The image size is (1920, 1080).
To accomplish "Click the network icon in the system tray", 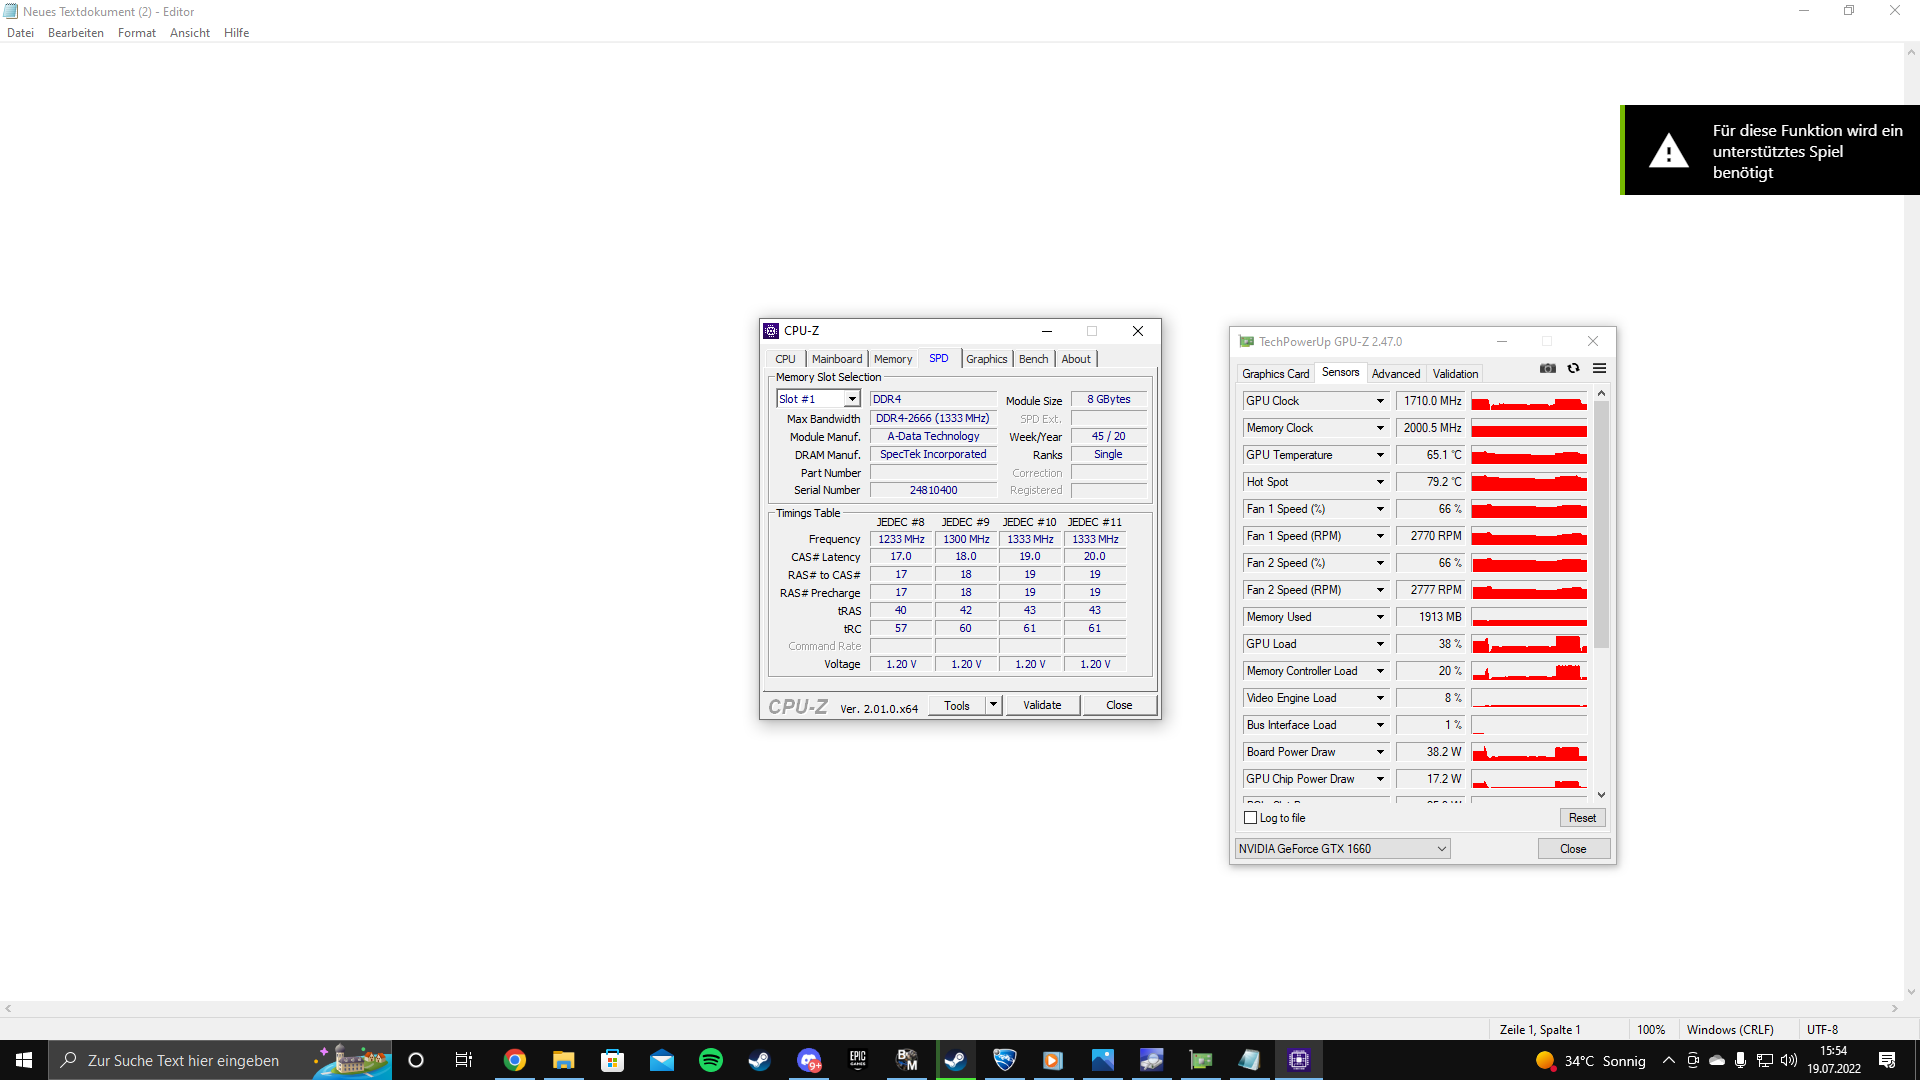I will [x=1765, y=1060].
